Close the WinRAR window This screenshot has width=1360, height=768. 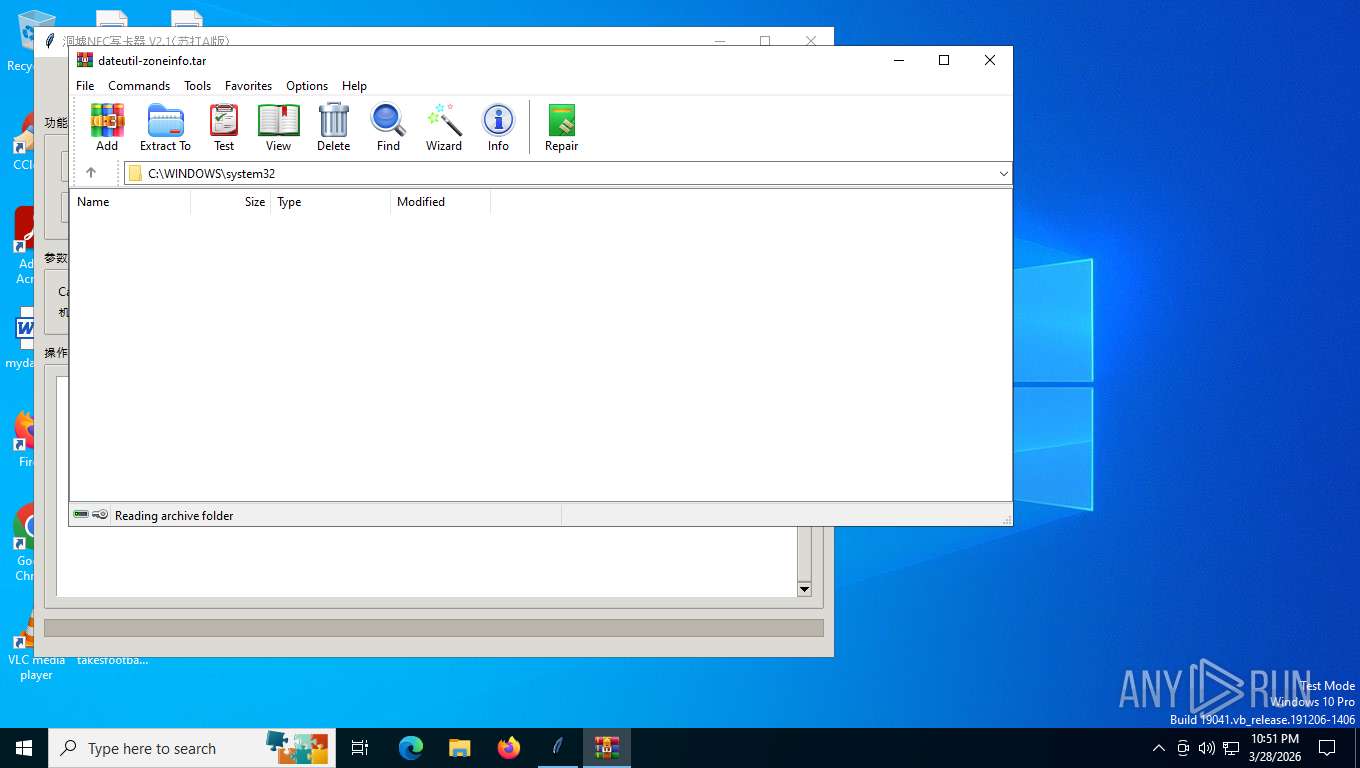tap(990, 60)
